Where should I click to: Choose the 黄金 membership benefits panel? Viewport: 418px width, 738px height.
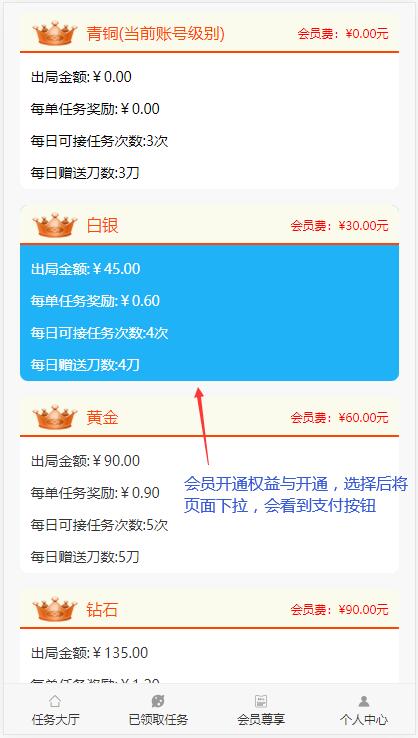209,505
